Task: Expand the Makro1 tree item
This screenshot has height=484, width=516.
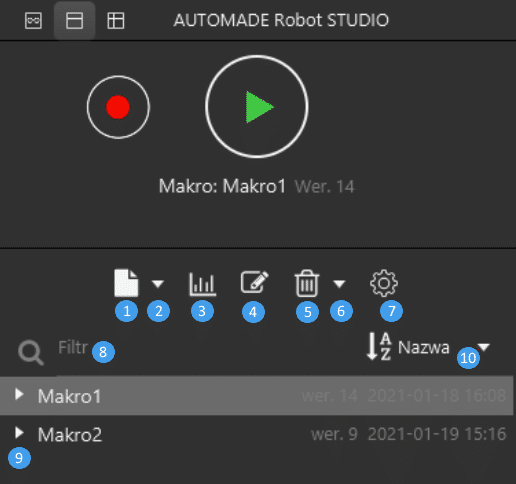Action: click(x=19, y=395)
